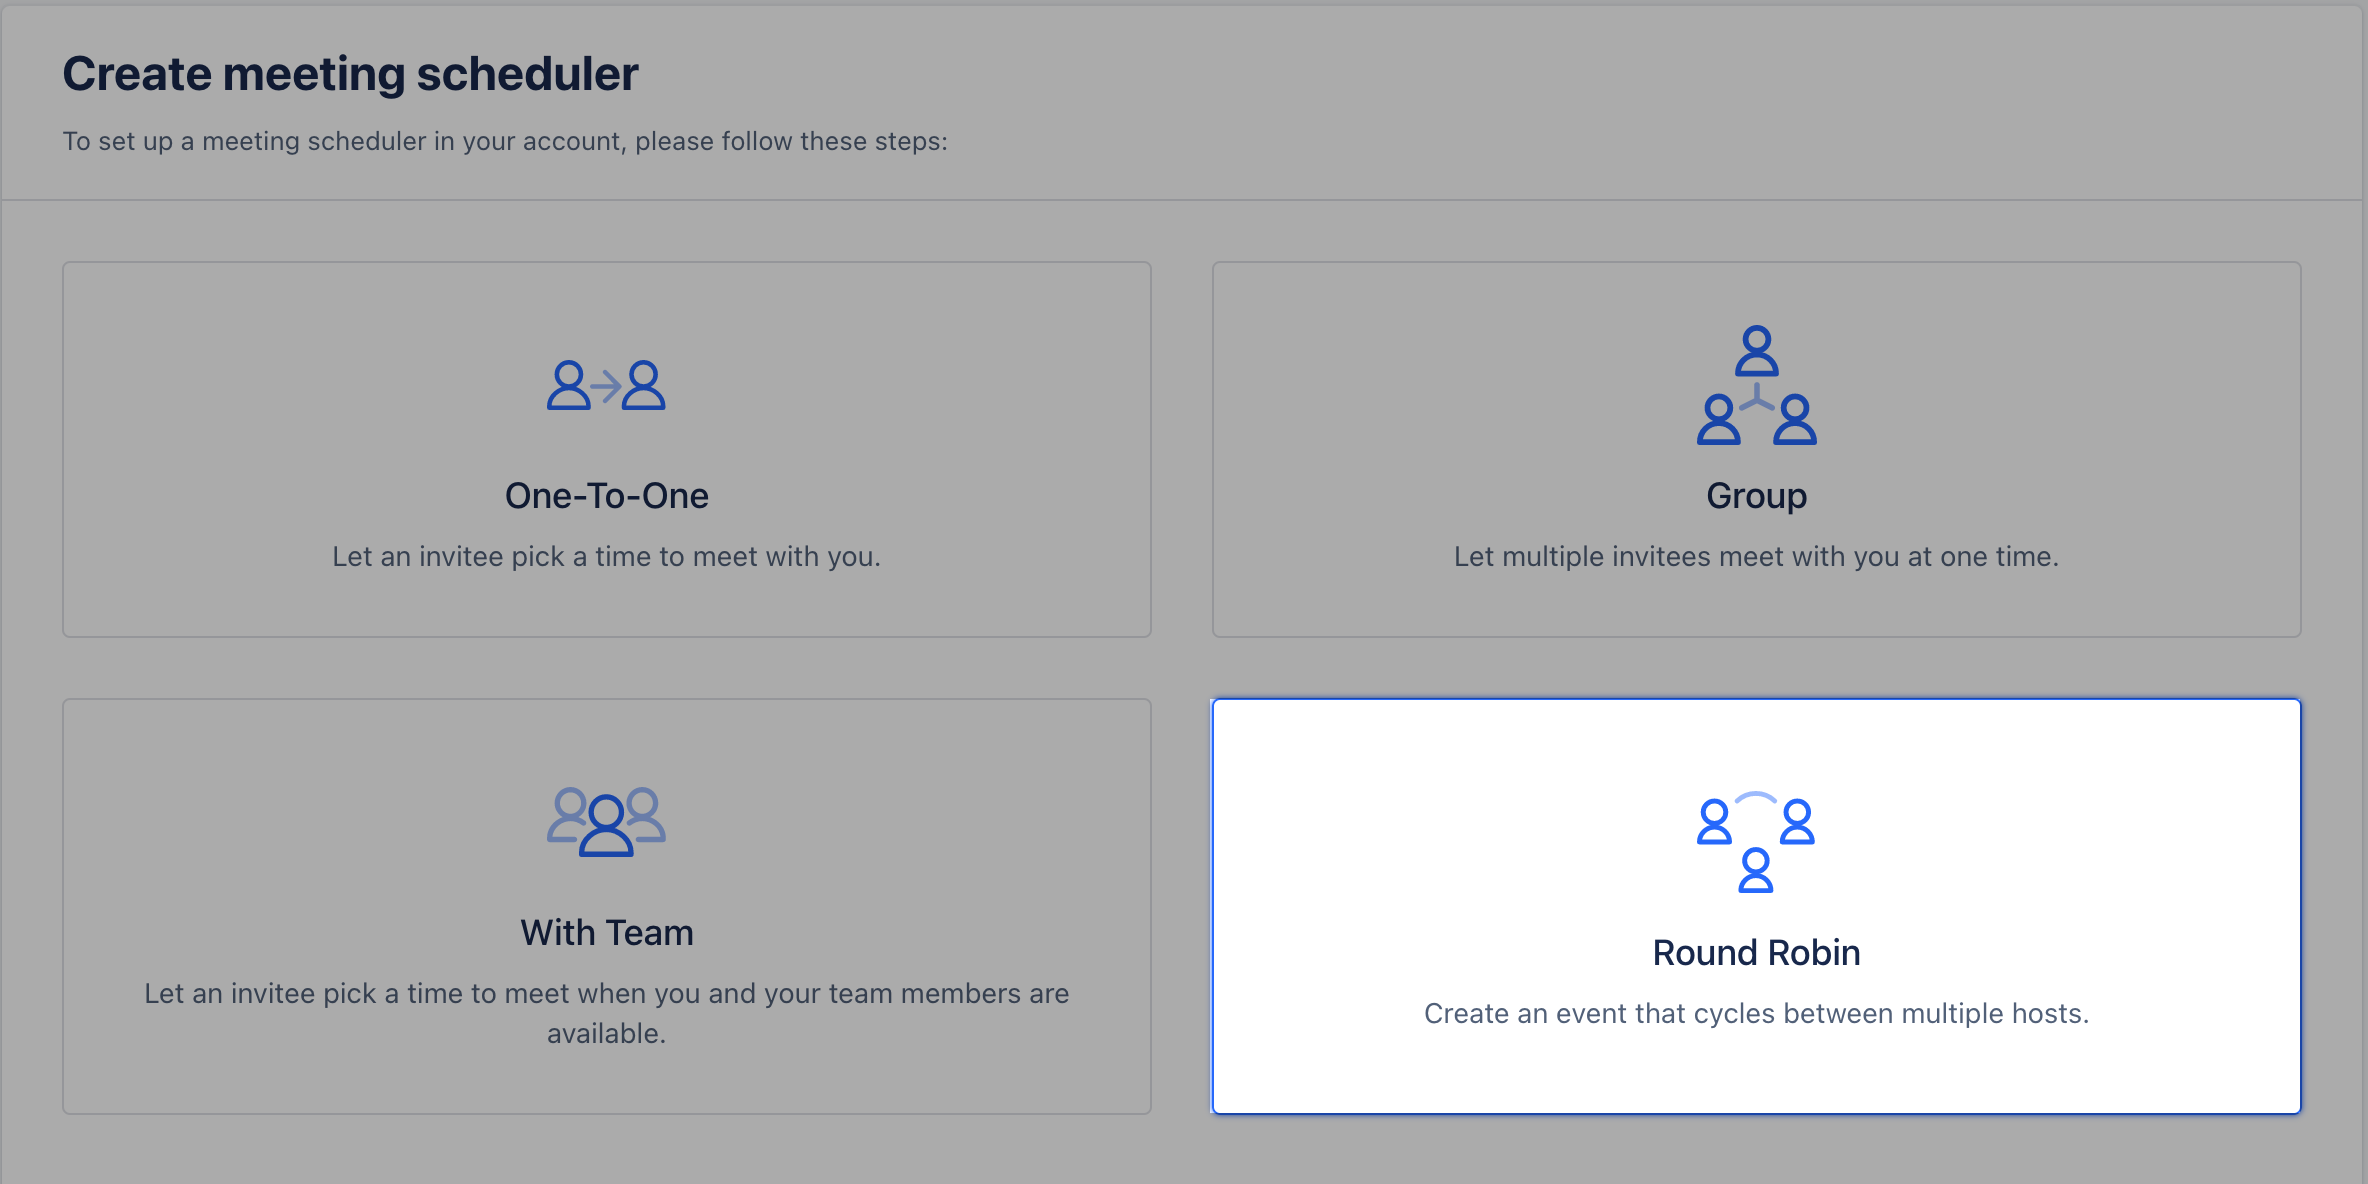This screenshot has width=2368, height=1184.
Task: Click the Round Robin cycling hosts icon
Action: [1756, 842]
